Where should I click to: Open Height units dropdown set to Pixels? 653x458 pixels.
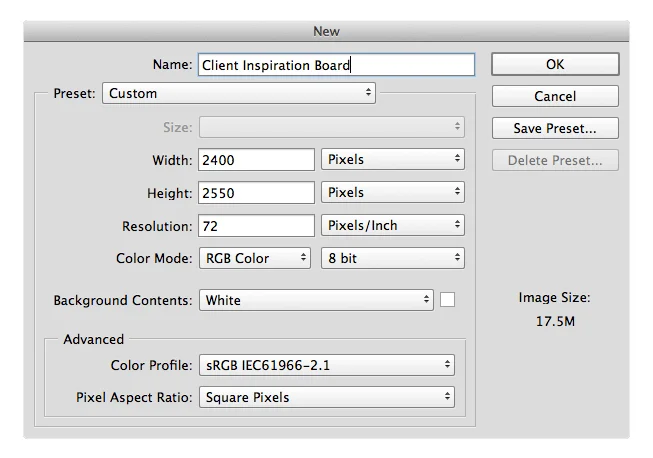(393, 192)
